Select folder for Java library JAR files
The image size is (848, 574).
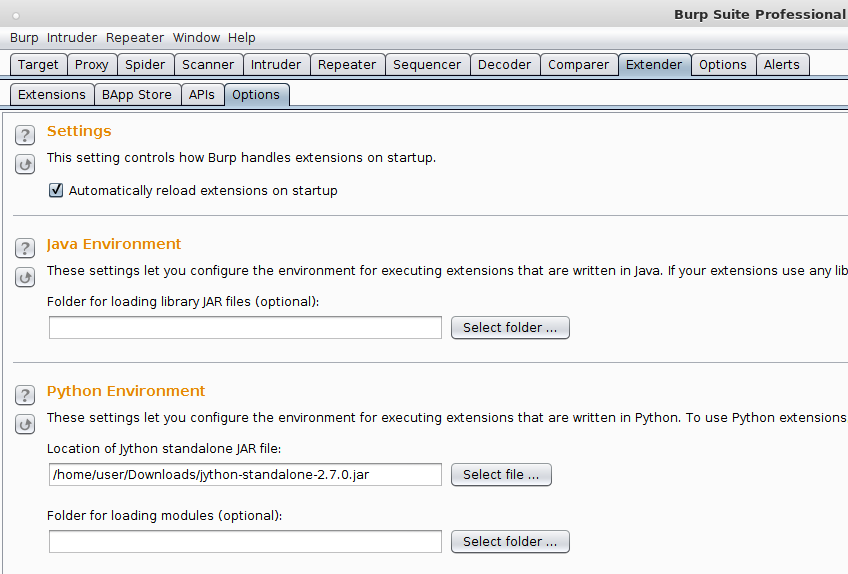510,328
